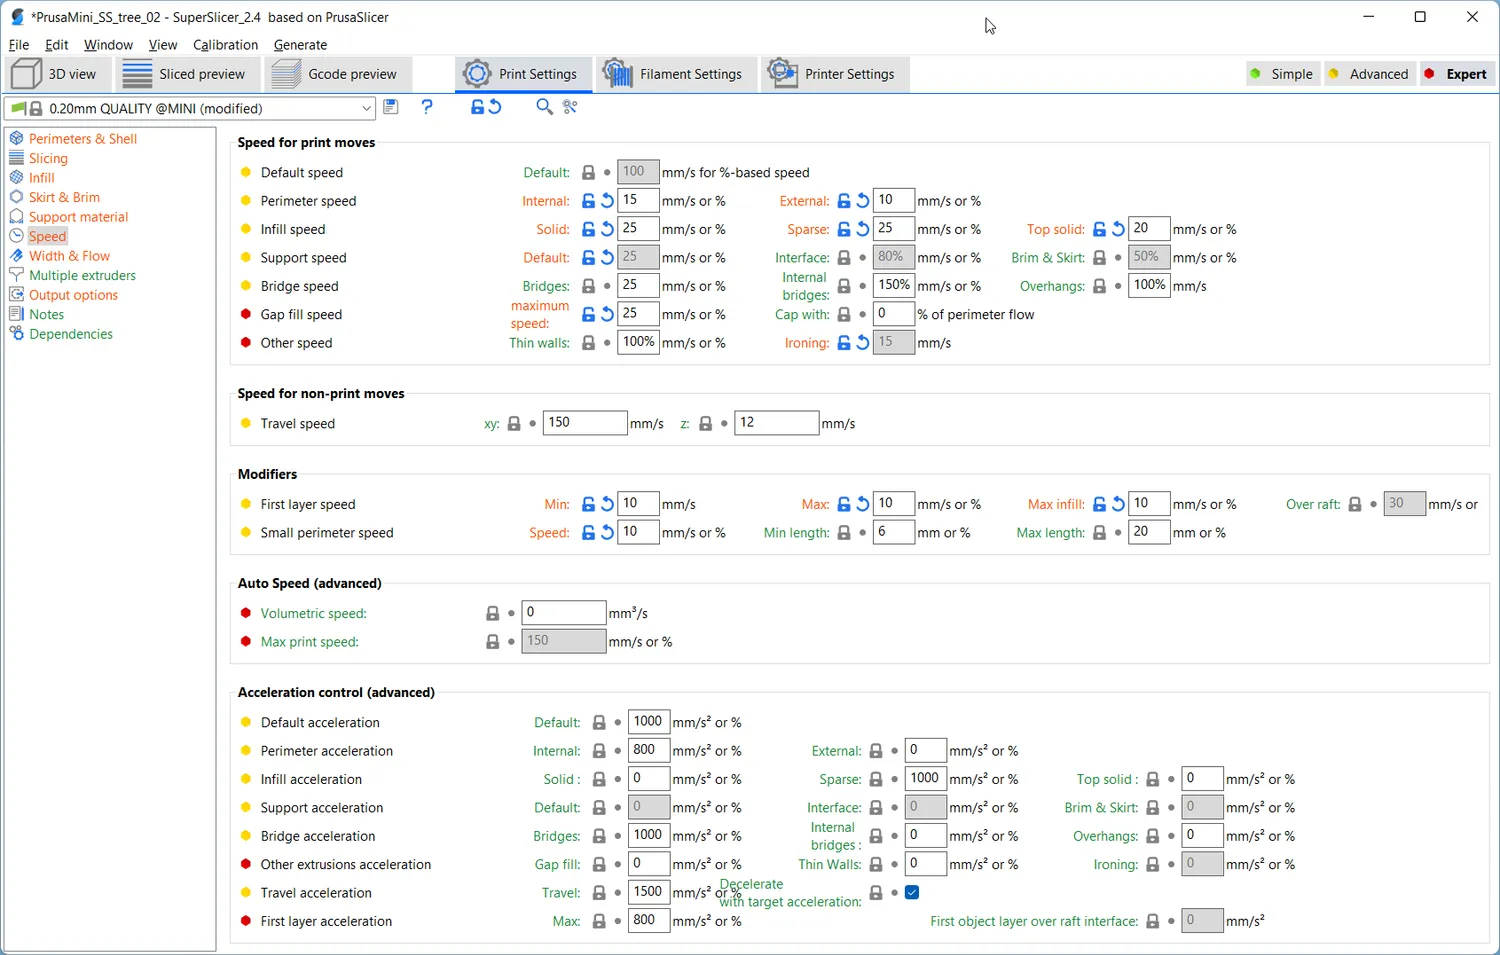Click the Small perimeter Min length field

(x=893, y=532)
